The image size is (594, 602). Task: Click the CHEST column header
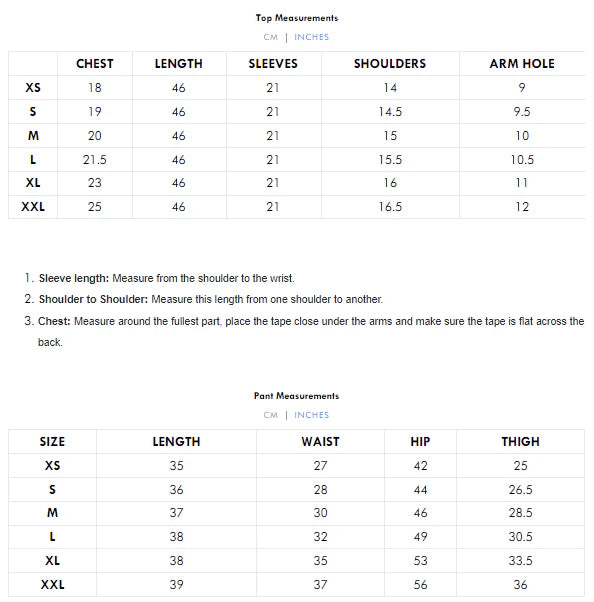point(95,64)
